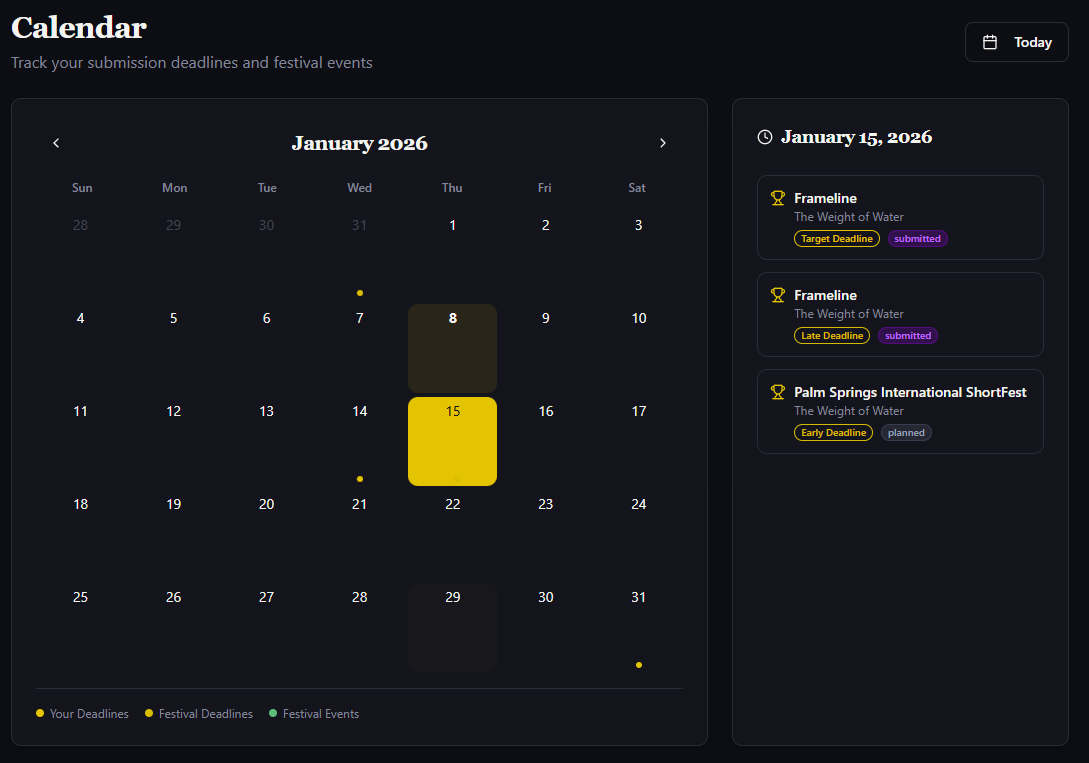Select January 1 on the calendar

[x=452, y=255]
